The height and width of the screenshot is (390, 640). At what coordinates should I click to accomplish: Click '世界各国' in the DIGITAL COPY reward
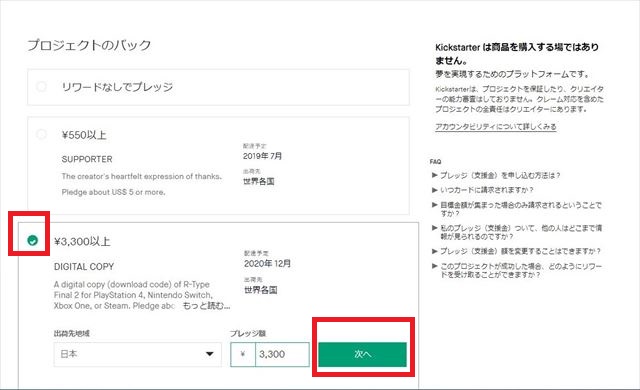[x=261, y=290]
